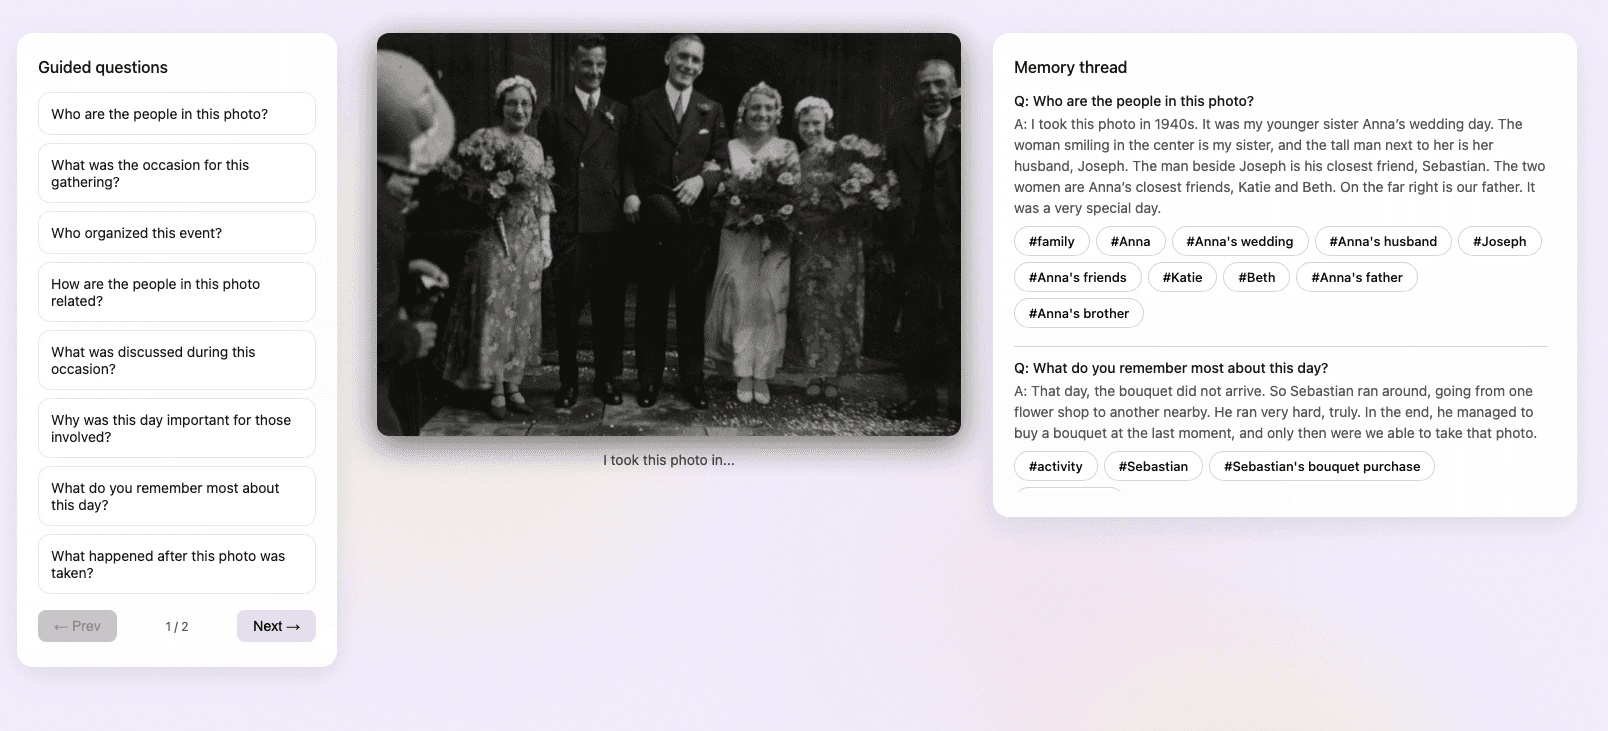The width and height of the screenshot is (1608, 731).
Task: Click the answer text starting 'I took this photo in 1940s'
Action: (x=1280, y=166)
